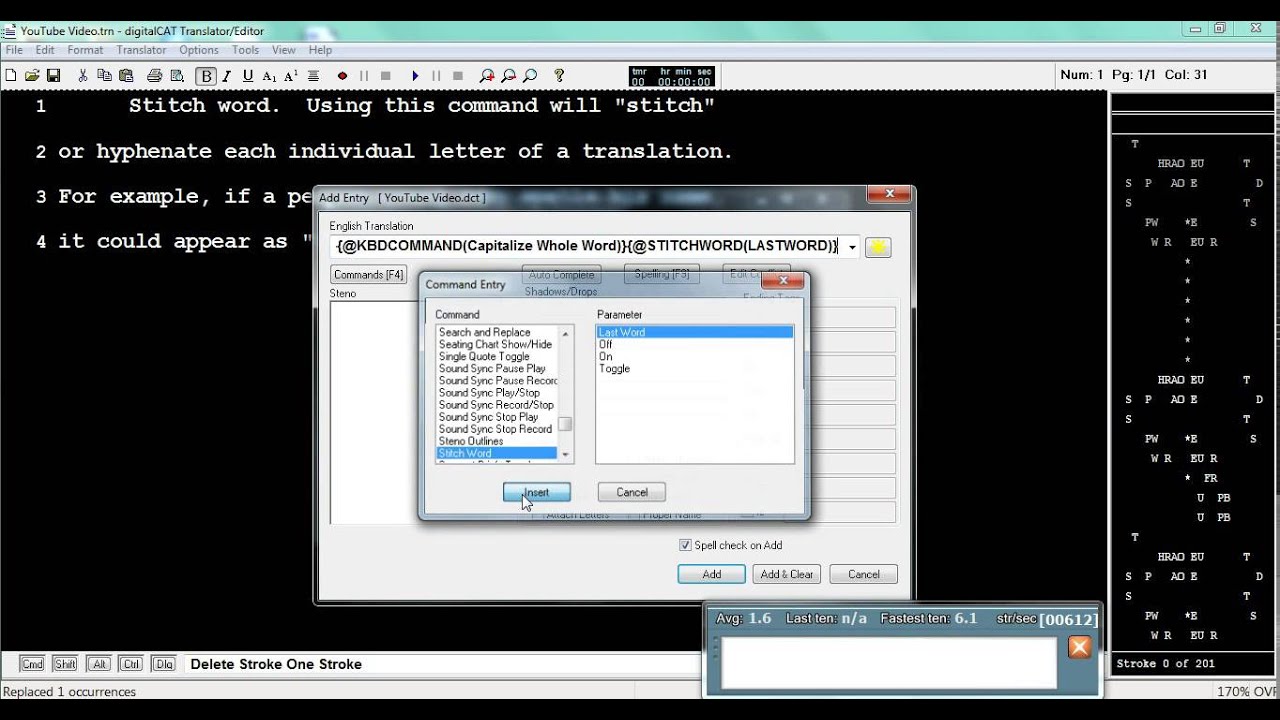Toggle Spell check on Add checkbox
The height and width of the screenshot is (720, 1280).
tap(685, 545)
